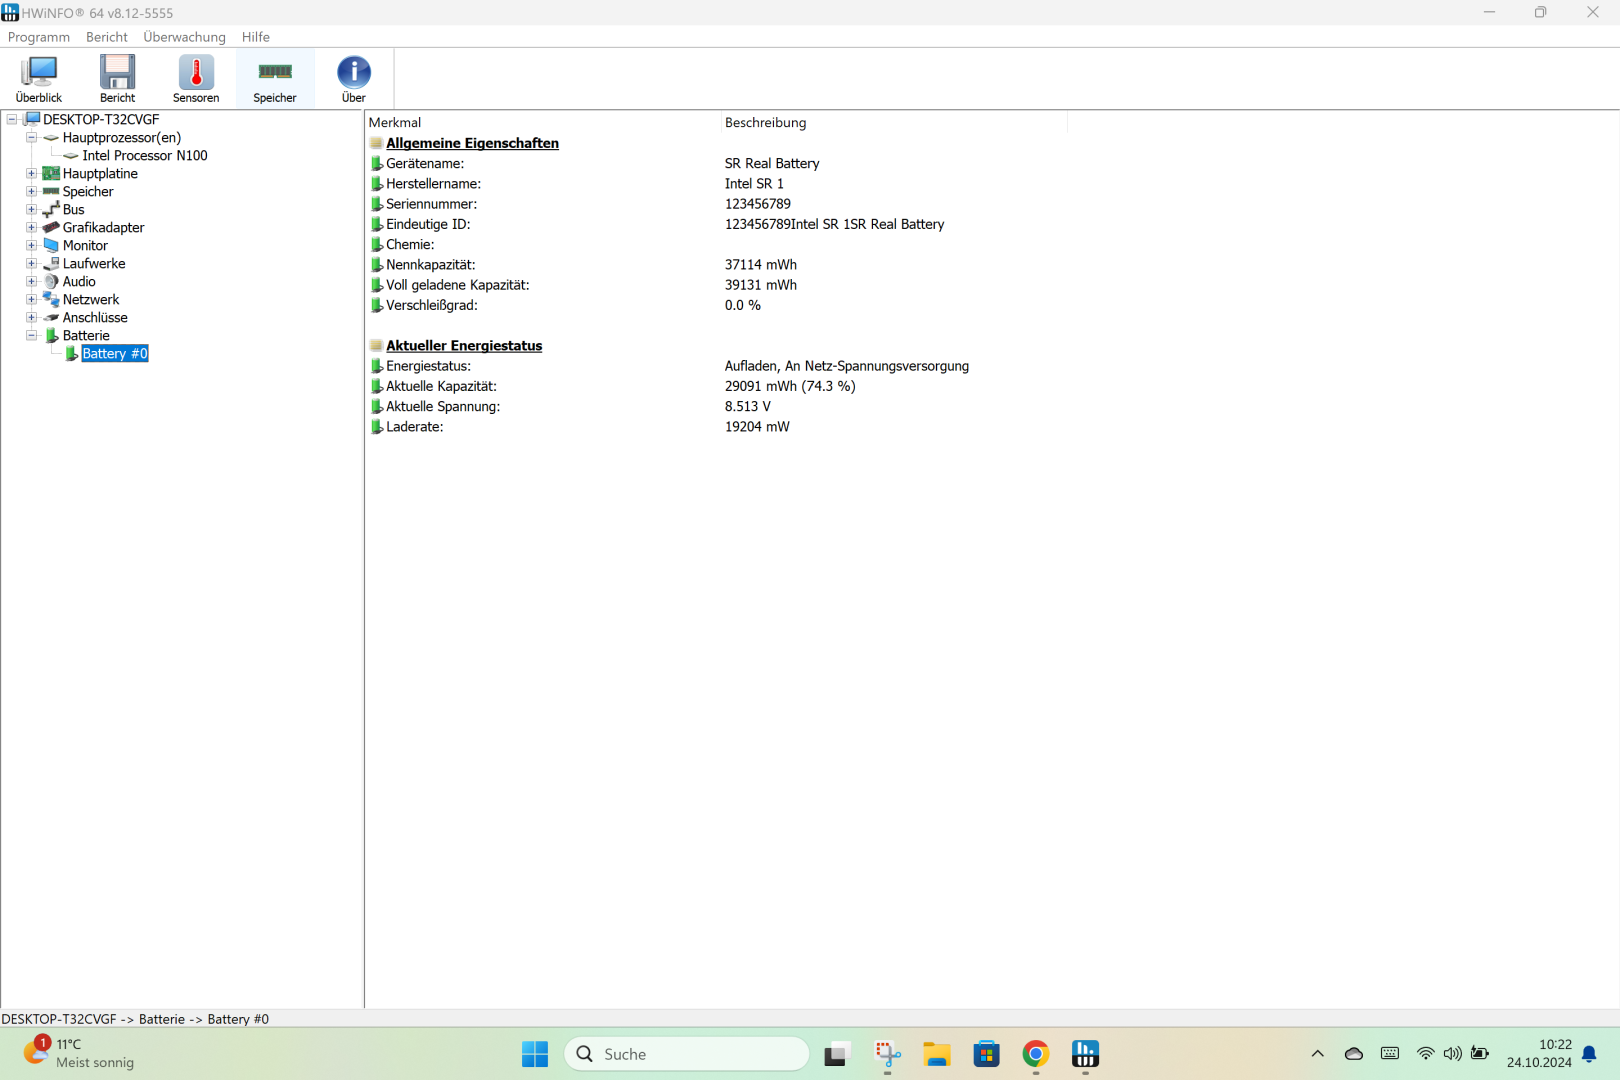Open the Über info icon
The image size is (1620, 1080).
tap(354, 78)
